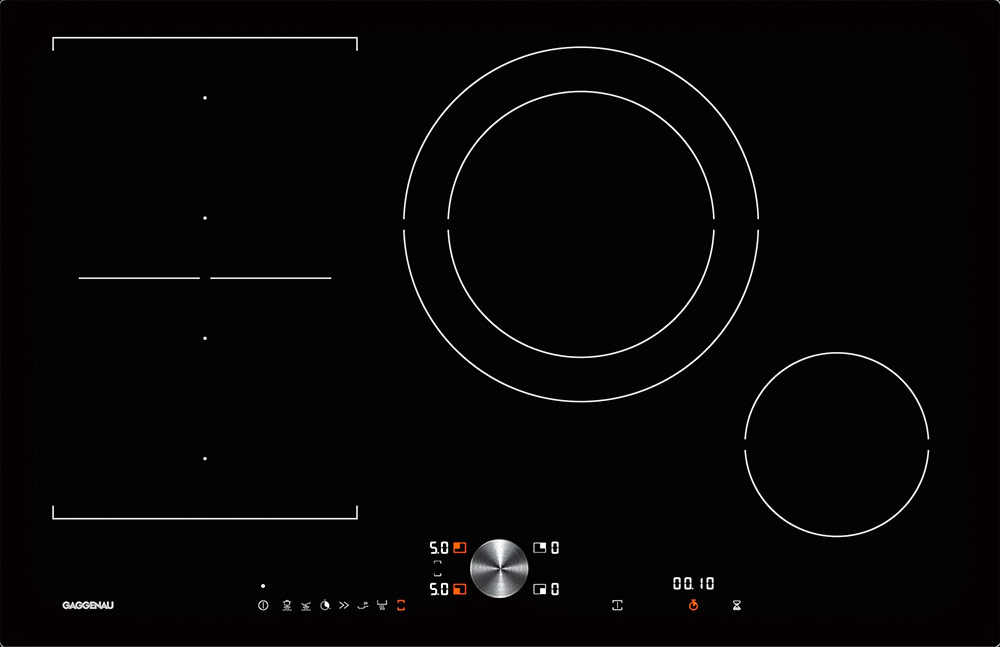Viewport: 1000px width, 647px height.
Task: Activate the double-chevron boost icon
Action: (344, 605)
